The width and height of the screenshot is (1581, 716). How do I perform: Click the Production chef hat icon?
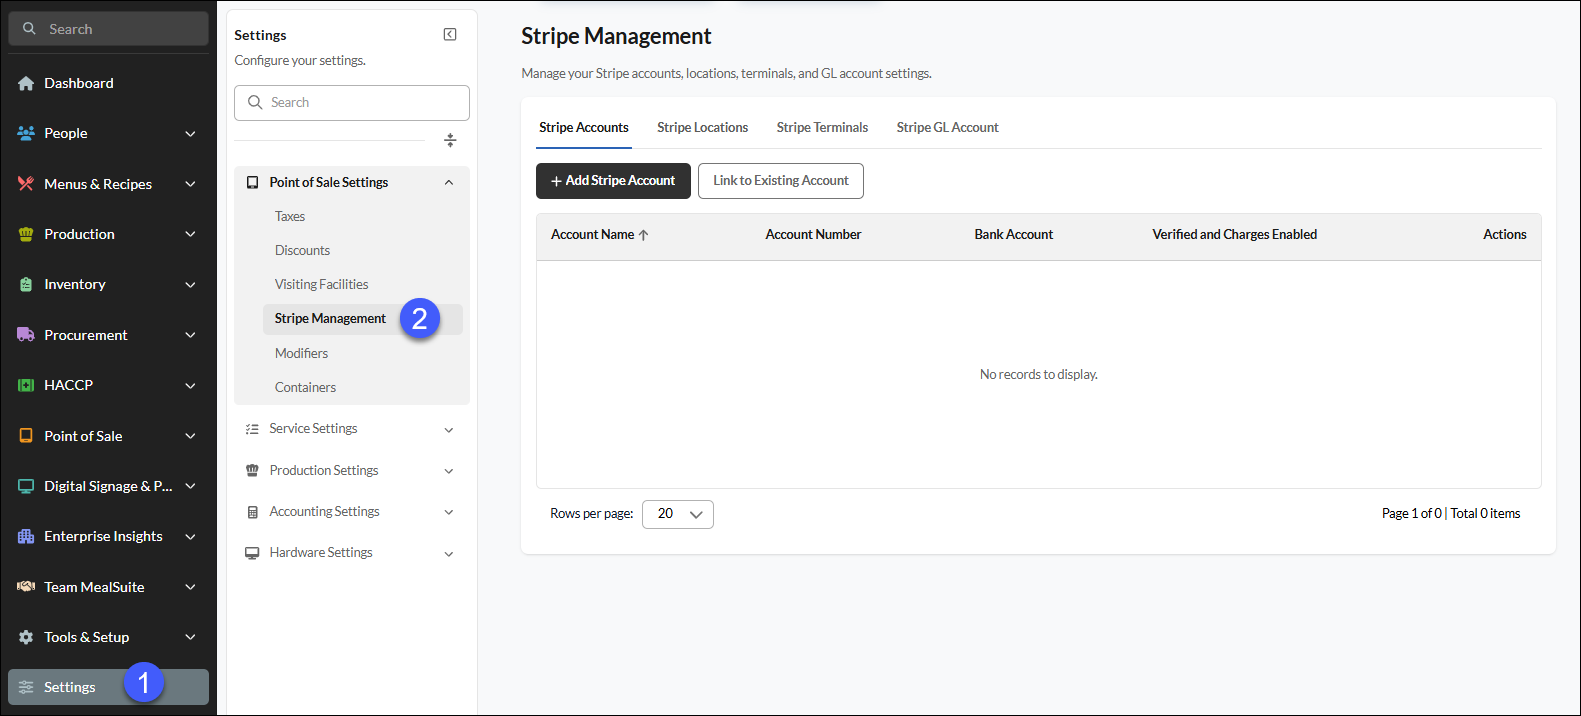point(26,234)
